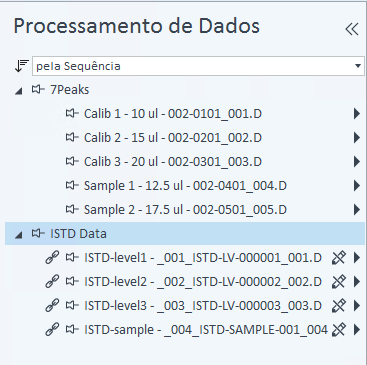Click the crossed pencil icon for ISTD-sample

339,330
